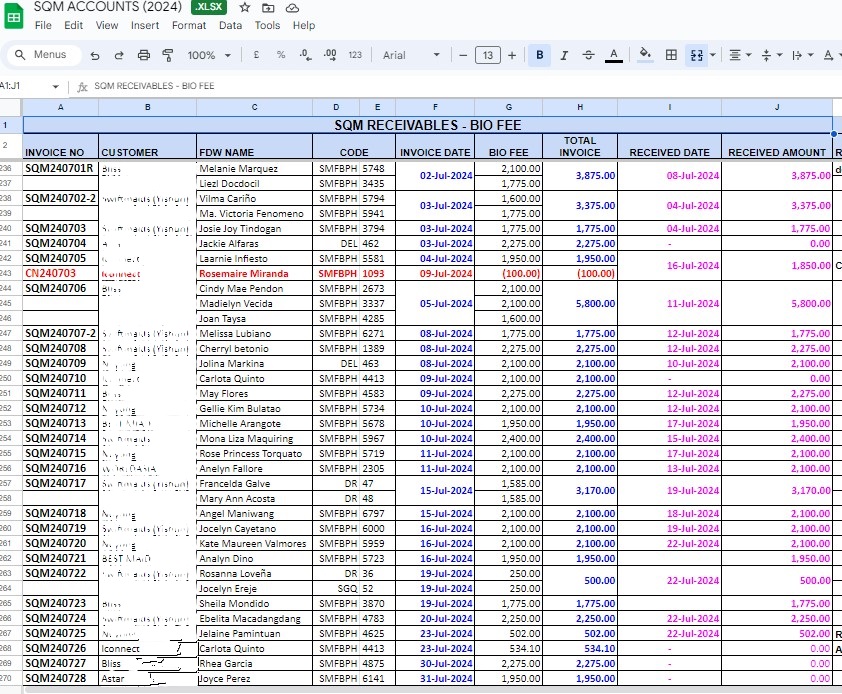Star this document with the star icon
Image resolution: width=842 pixels, height=694 pixels.
pos(245,7)
